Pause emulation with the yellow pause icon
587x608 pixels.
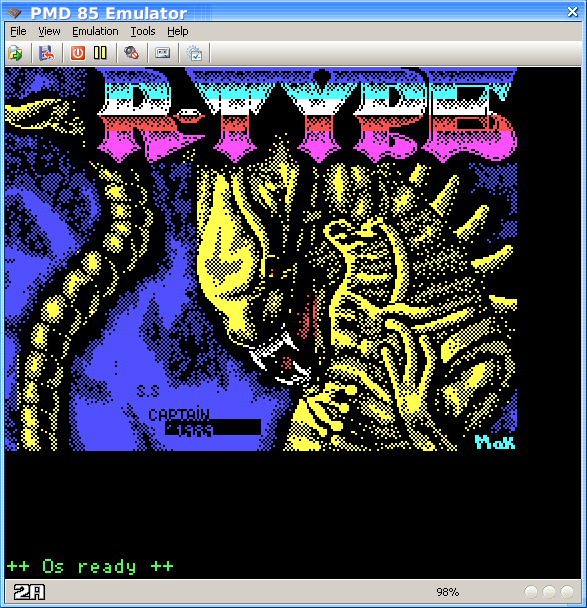tap(100, 53)
